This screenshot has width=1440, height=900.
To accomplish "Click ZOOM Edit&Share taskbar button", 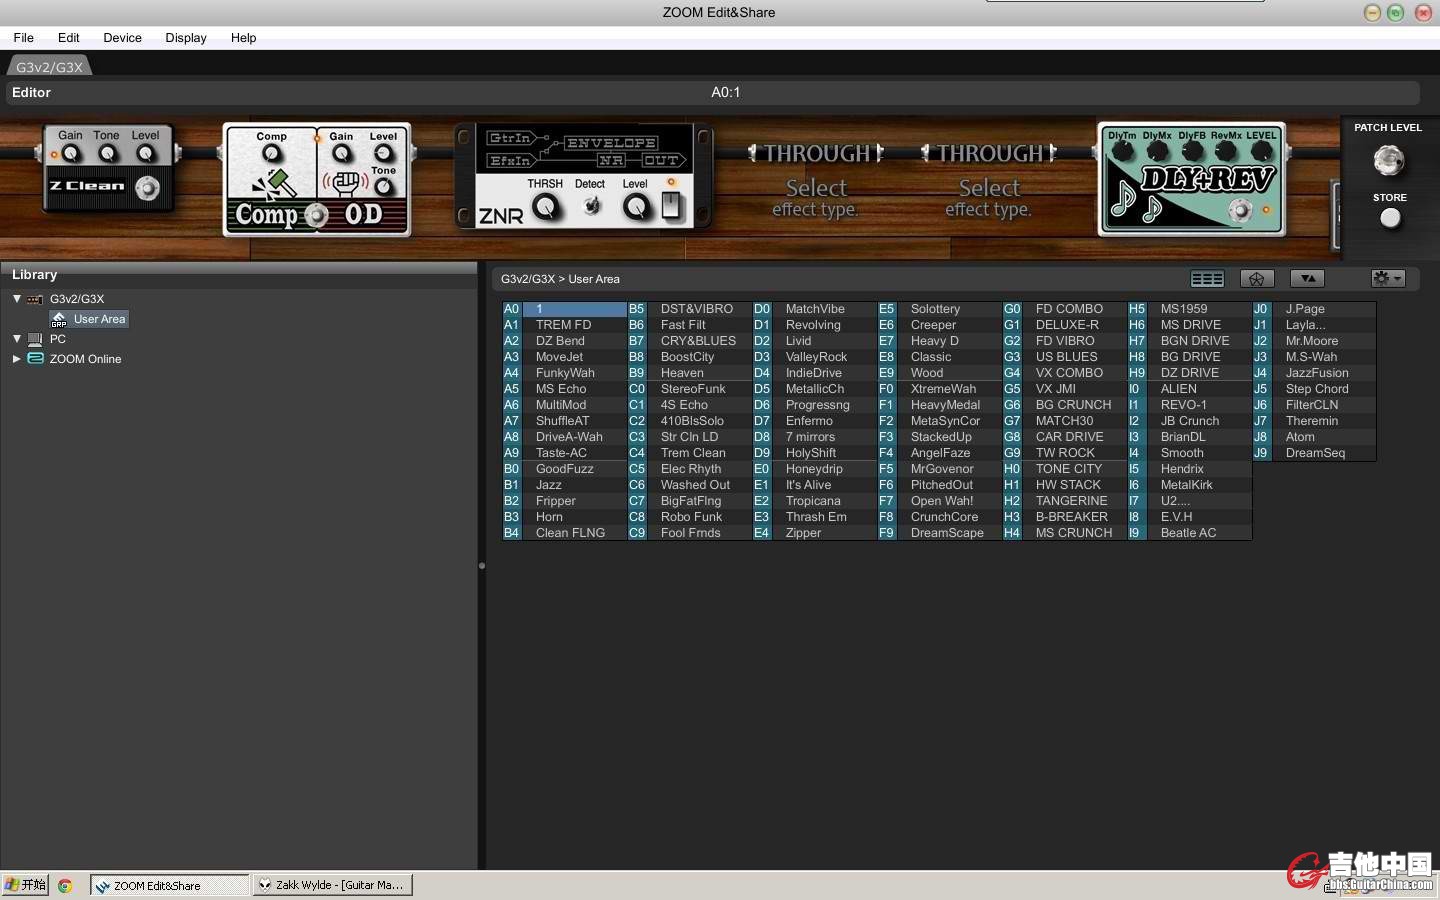I will (x=169, y=885).
